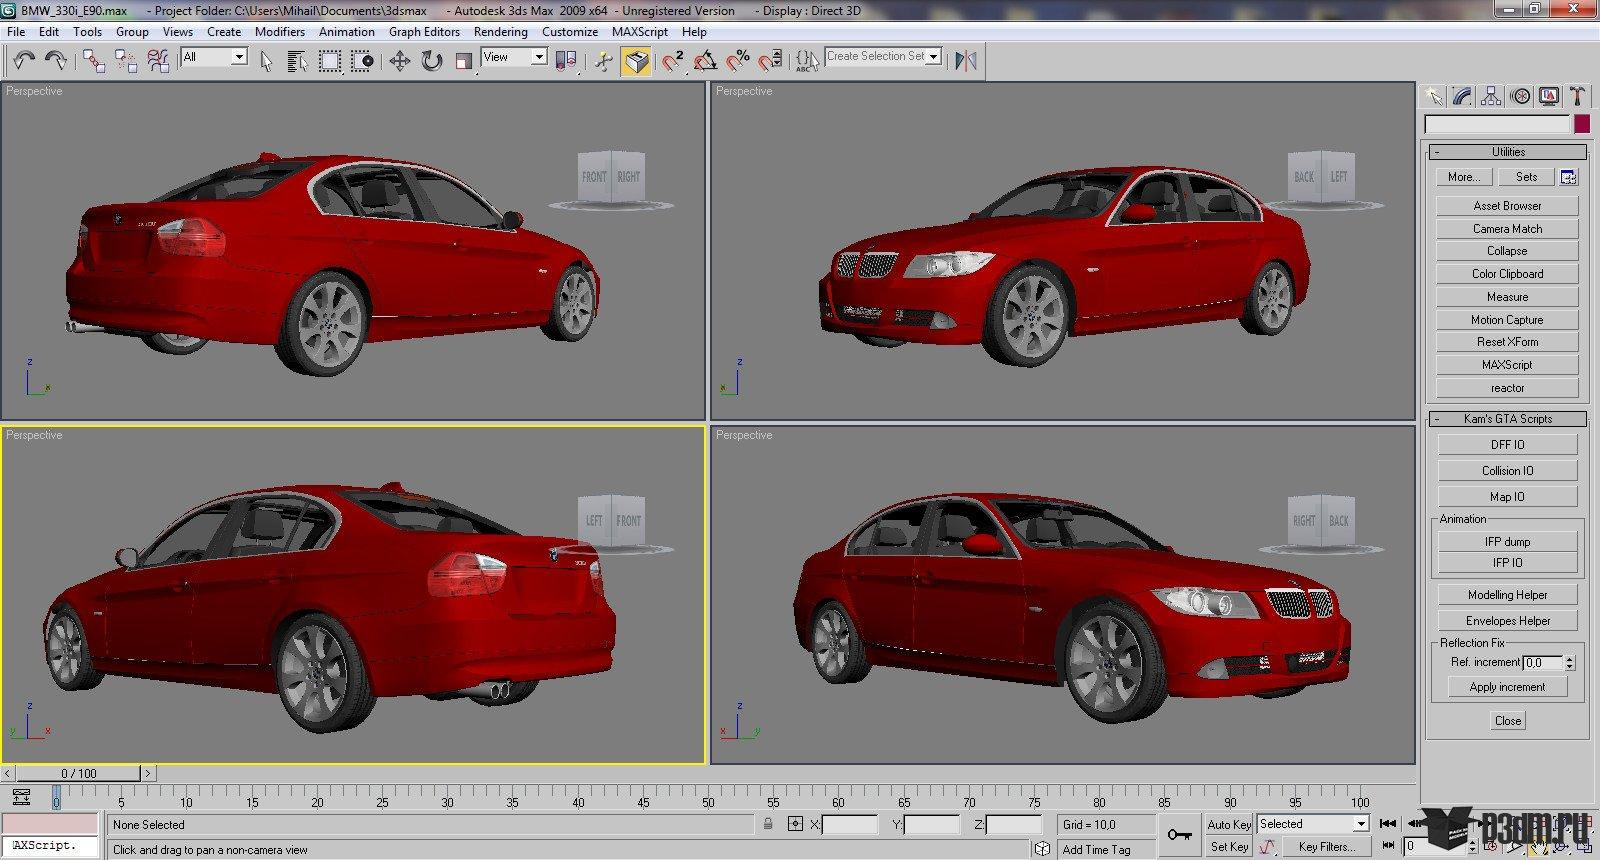1600x860 pixels.
Task: Click the Undo arrow icon
Action: (24, 60)
